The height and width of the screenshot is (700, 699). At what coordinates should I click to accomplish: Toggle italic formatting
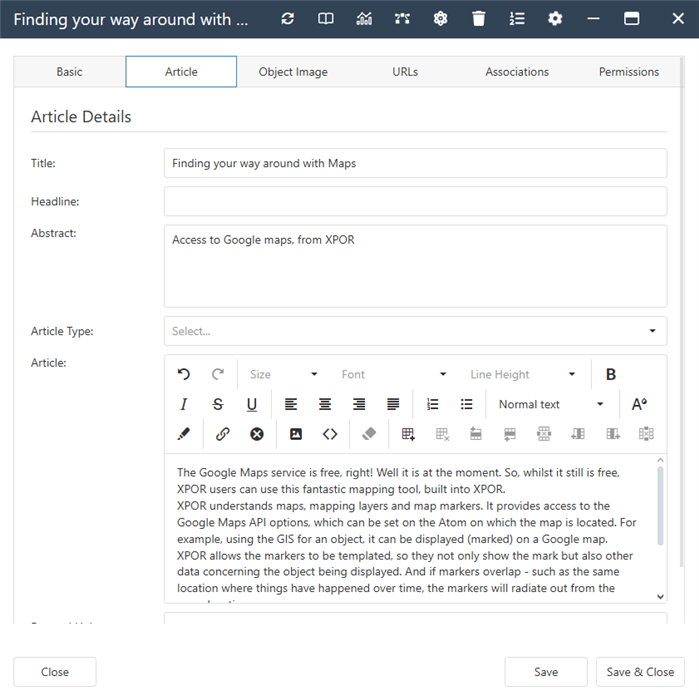(183, 404)
